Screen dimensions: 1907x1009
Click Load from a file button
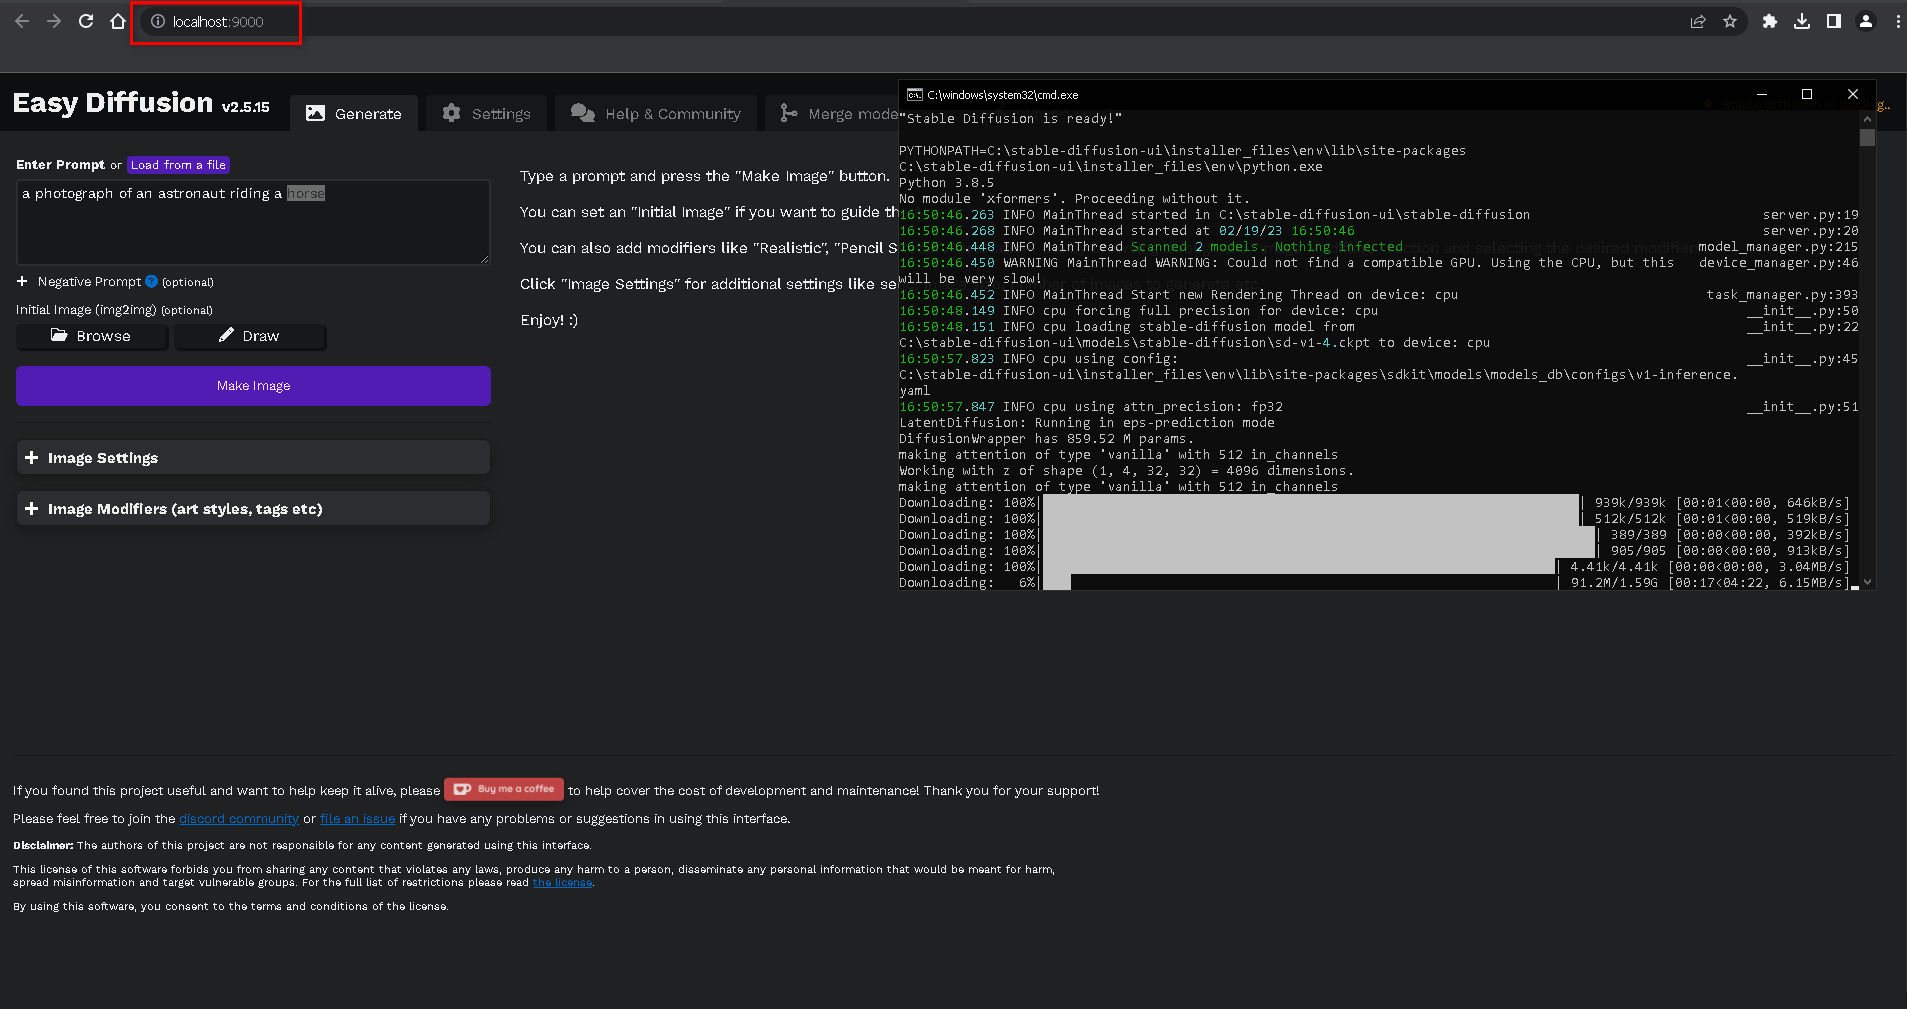click(179, 165)
